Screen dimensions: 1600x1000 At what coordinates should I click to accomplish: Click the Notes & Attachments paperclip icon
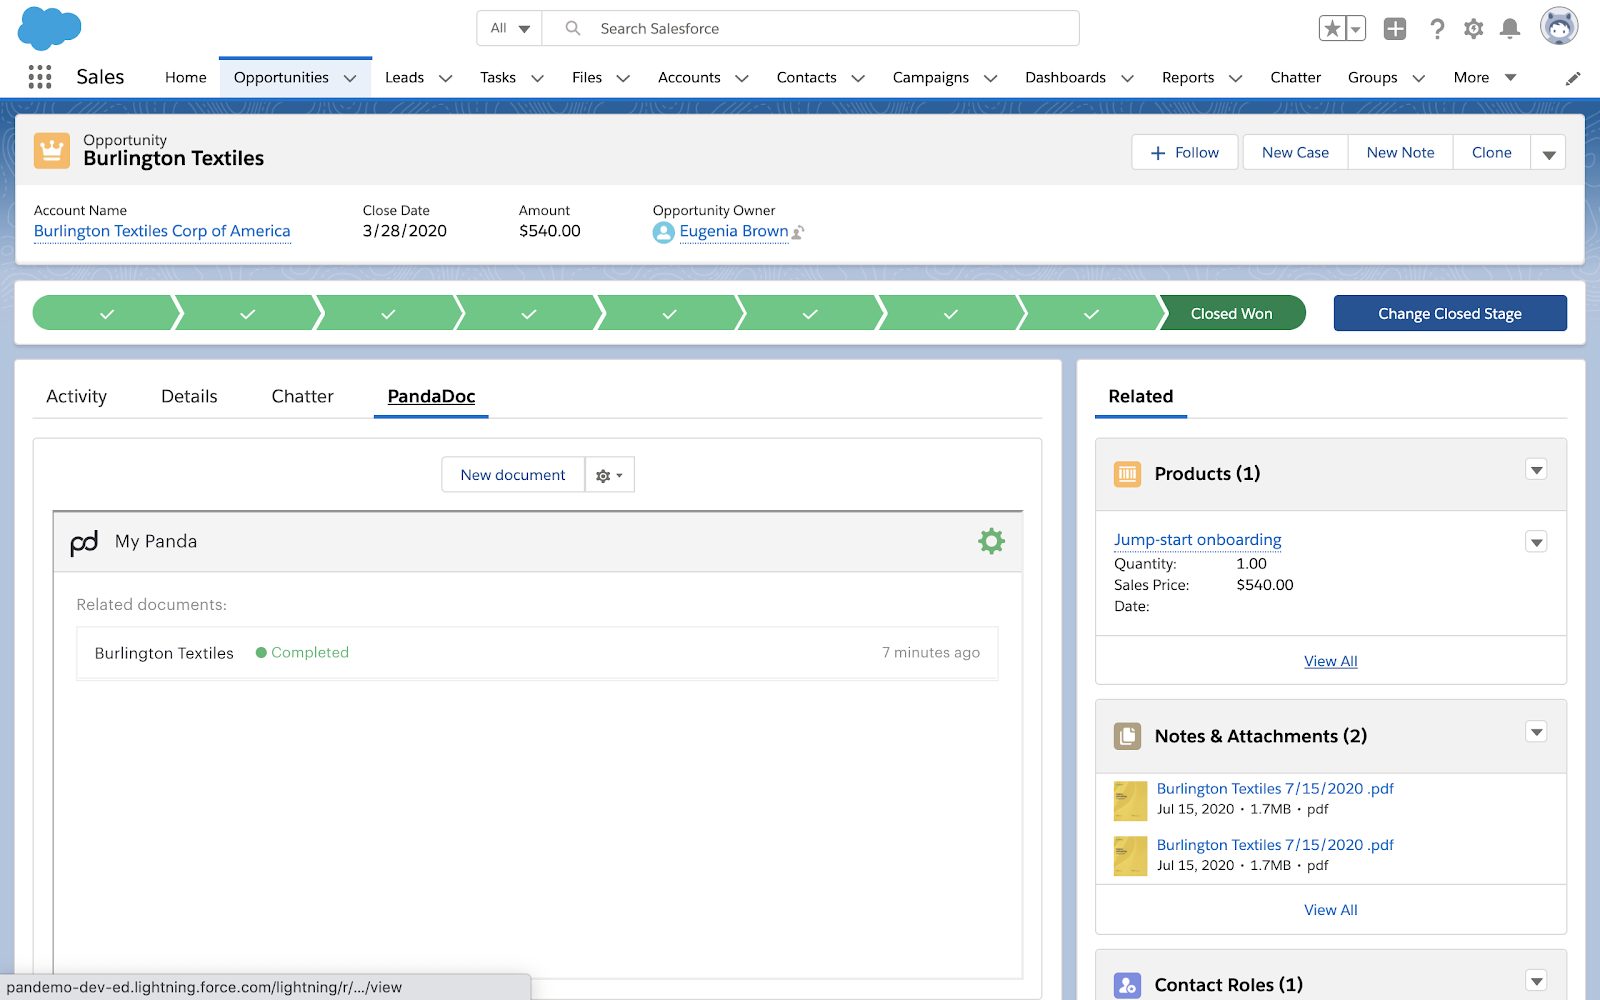coord(1127,736)
